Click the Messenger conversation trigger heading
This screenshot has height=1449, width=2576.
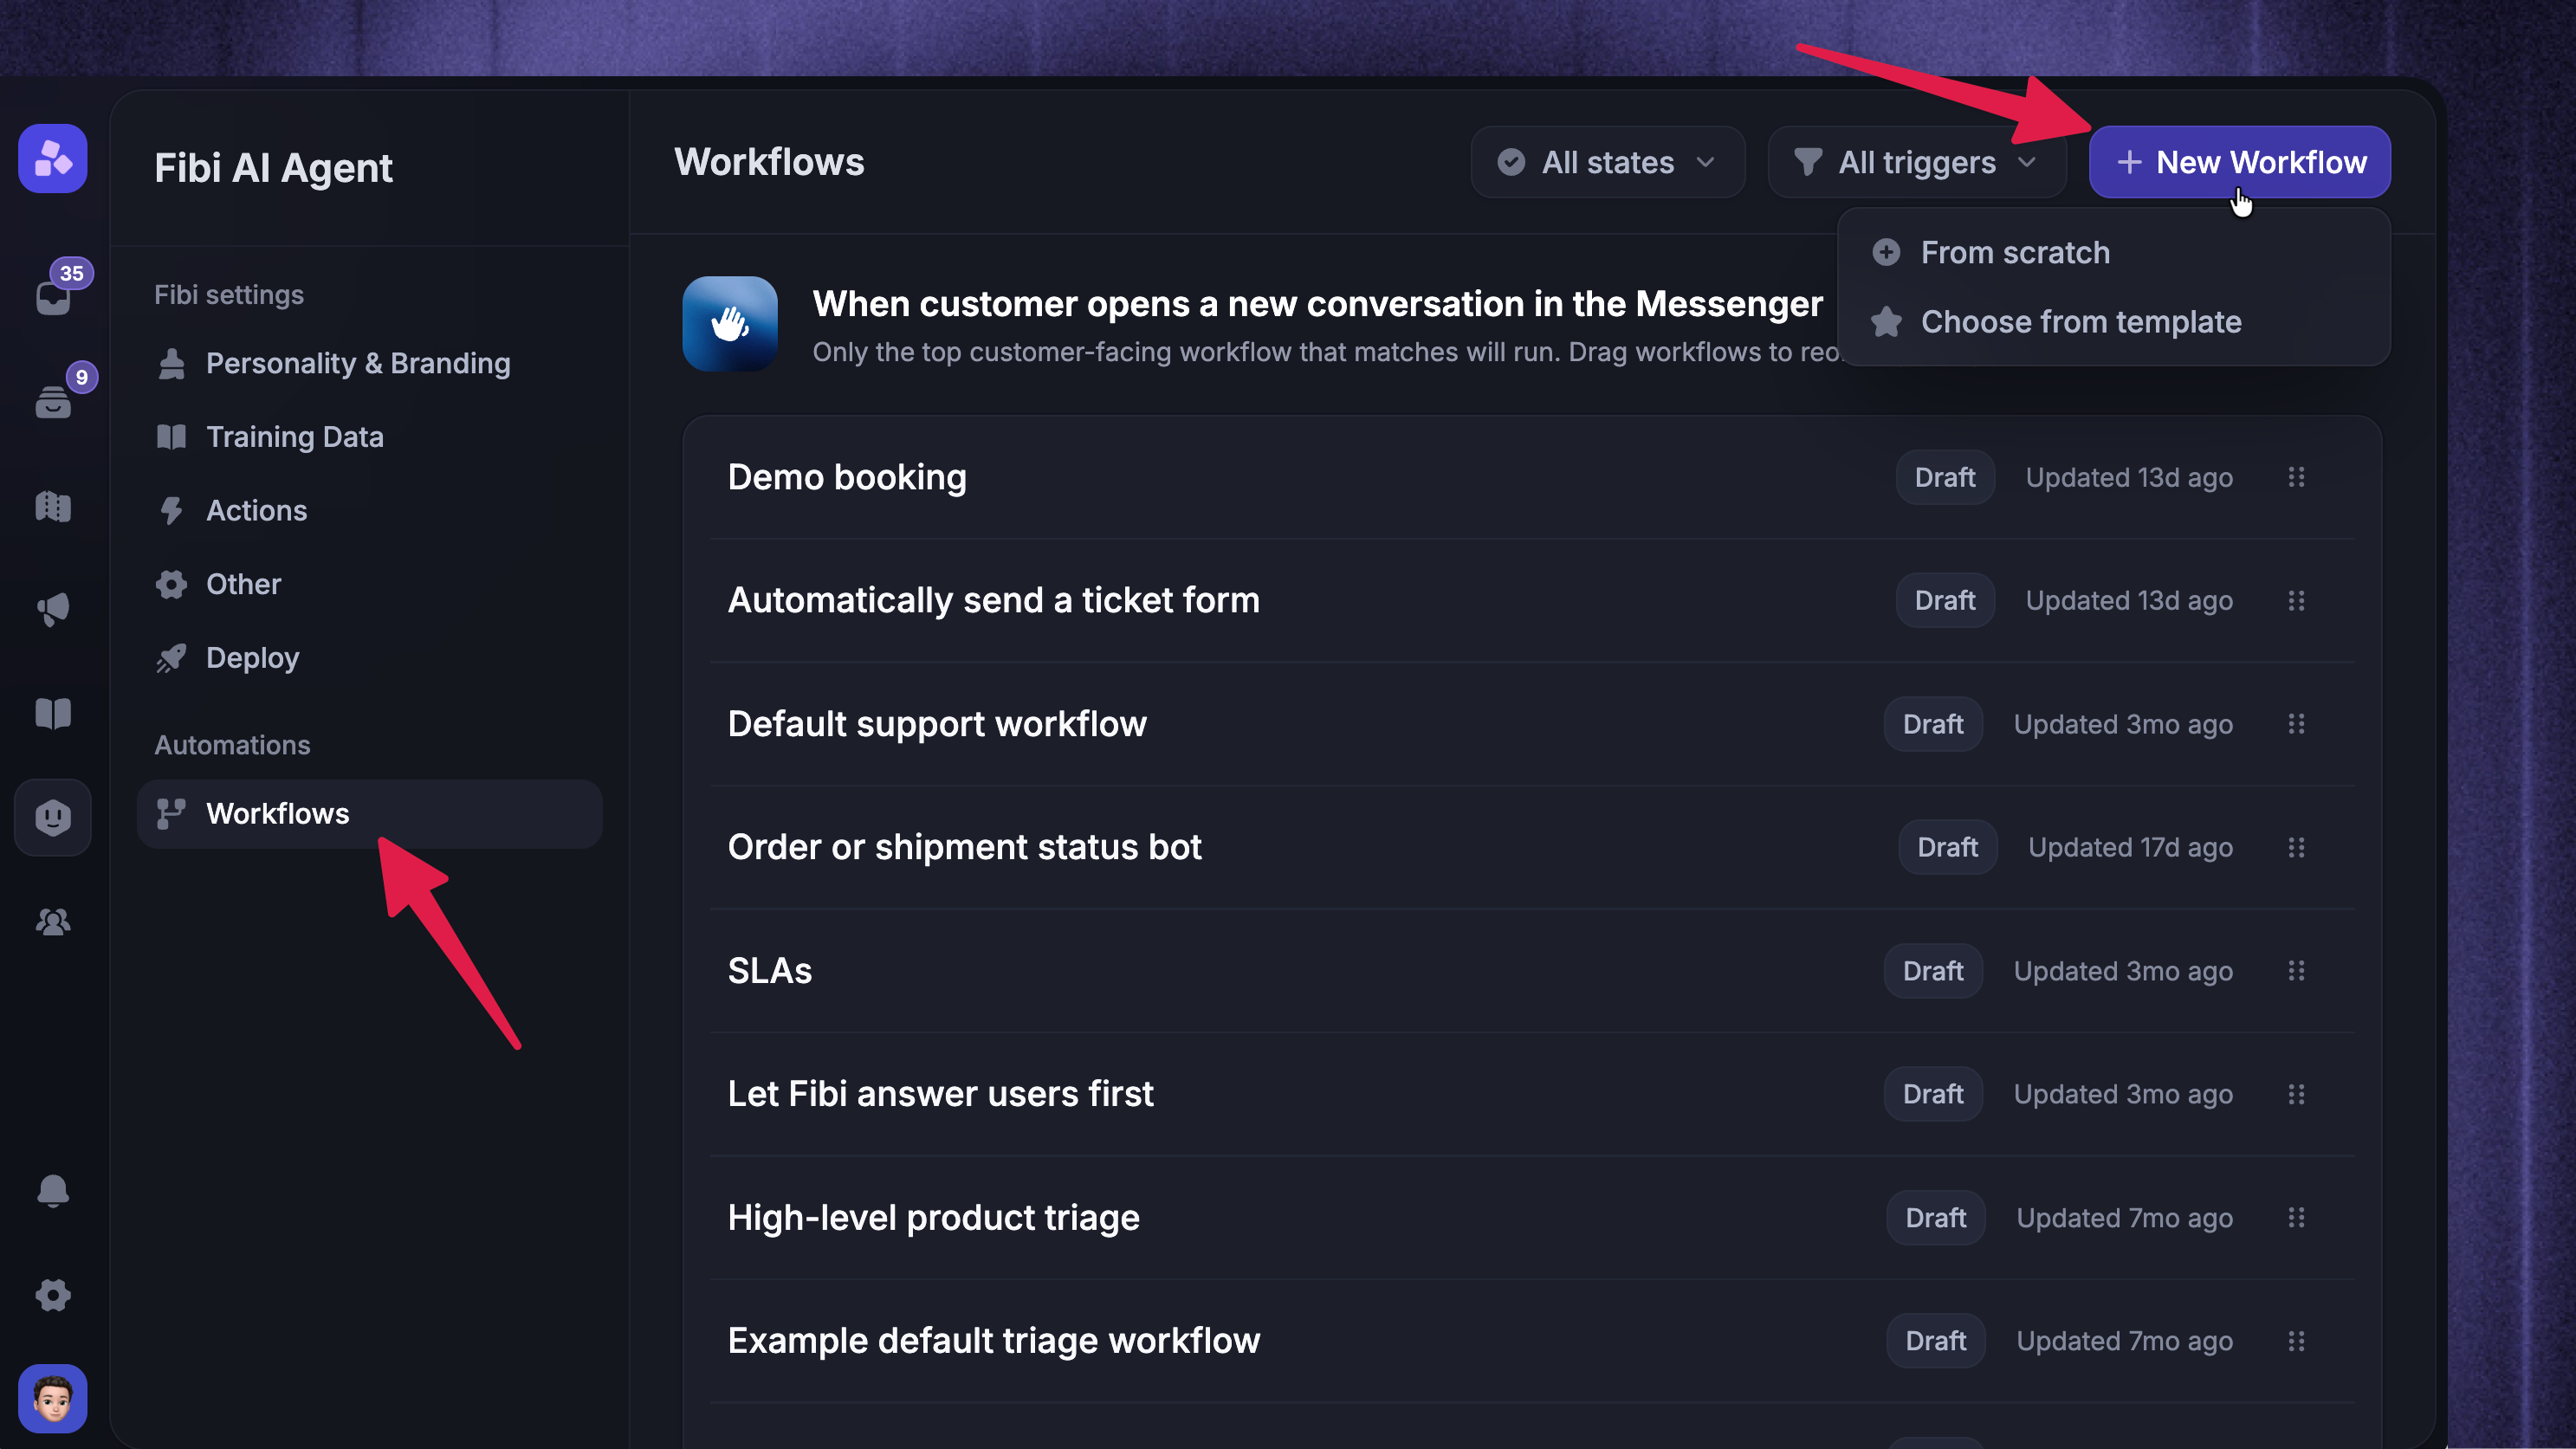pos(1317,304)
